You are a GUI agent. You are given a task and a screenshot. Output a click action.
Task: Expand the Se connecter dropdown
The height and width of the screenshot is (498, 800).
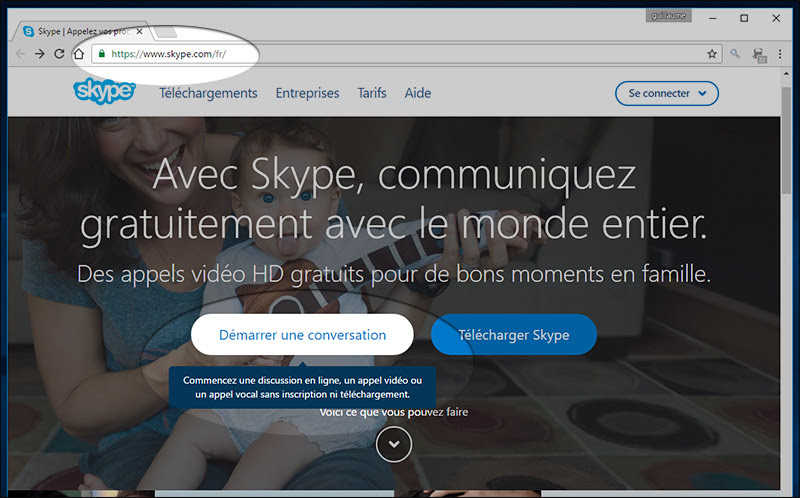pyautogui.click(x=667, y=93)
